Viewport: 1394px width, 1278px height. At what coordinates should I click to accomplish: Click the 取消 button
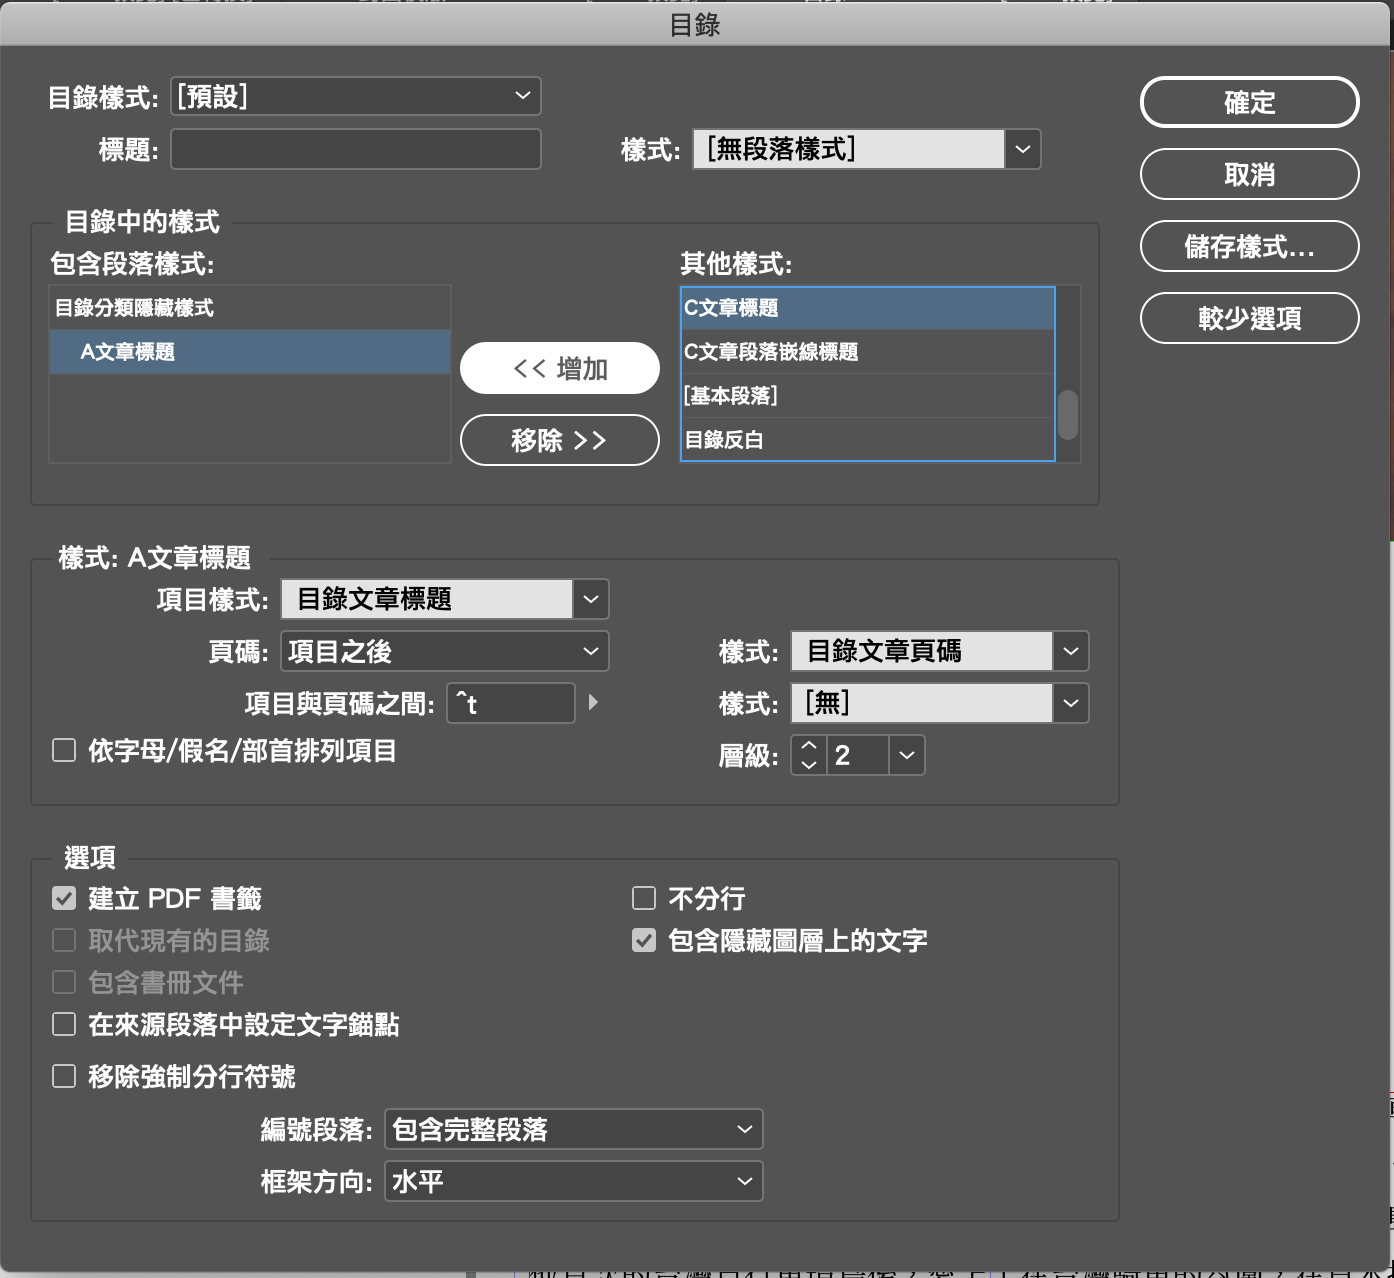(1249, 174)
